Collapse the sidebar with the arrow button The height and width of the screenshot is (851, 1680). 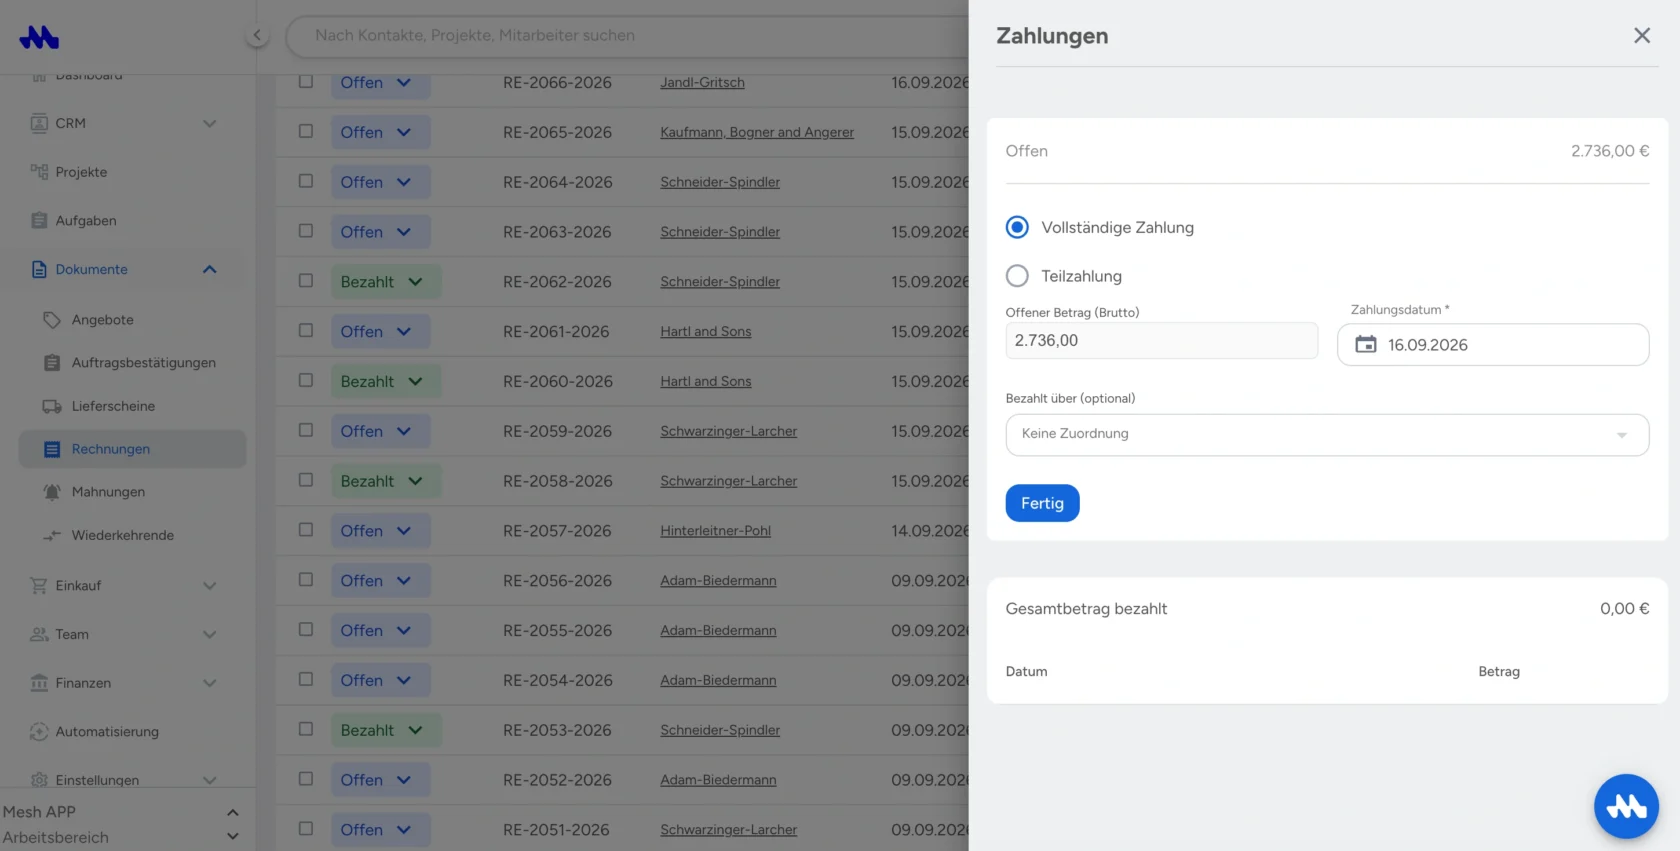(257, 36)
